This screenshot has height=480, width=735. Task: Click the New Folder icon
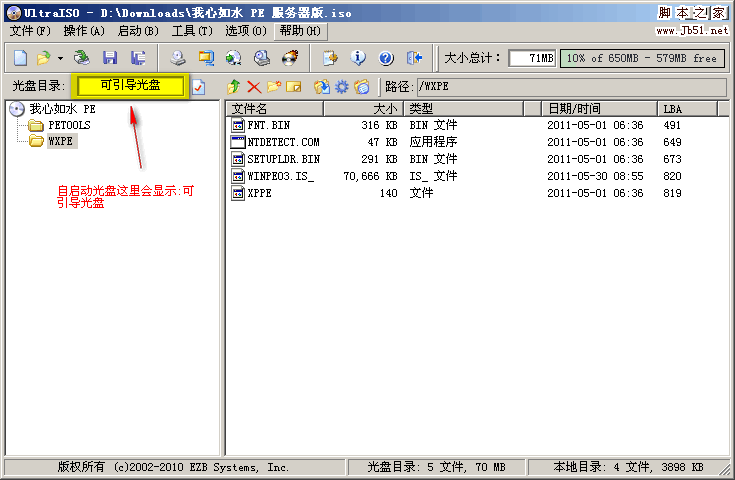(x=274, y=87)
